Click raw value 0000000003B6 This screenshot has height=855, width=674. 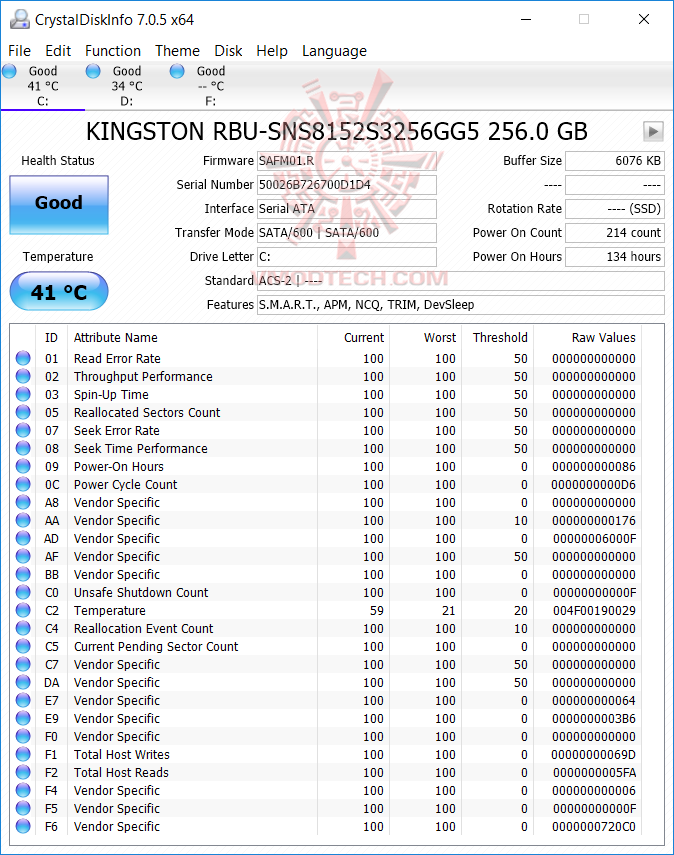[594, 719]
